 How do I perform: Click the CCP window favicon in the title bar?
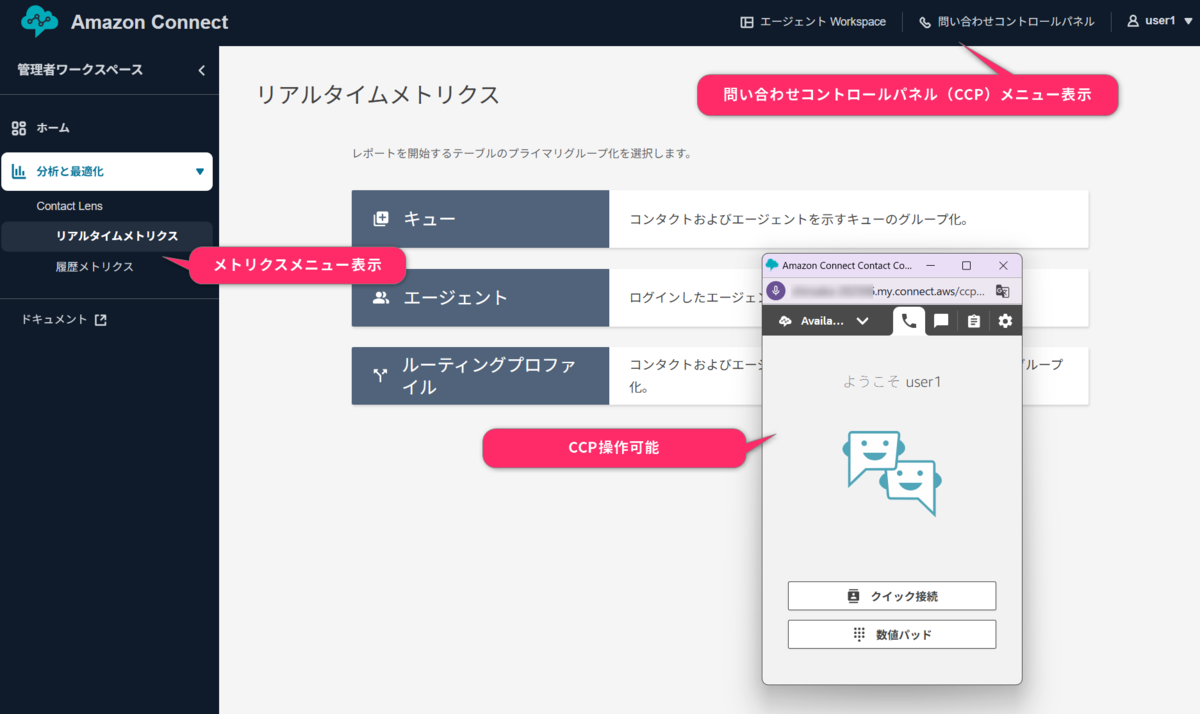point(772,265)
